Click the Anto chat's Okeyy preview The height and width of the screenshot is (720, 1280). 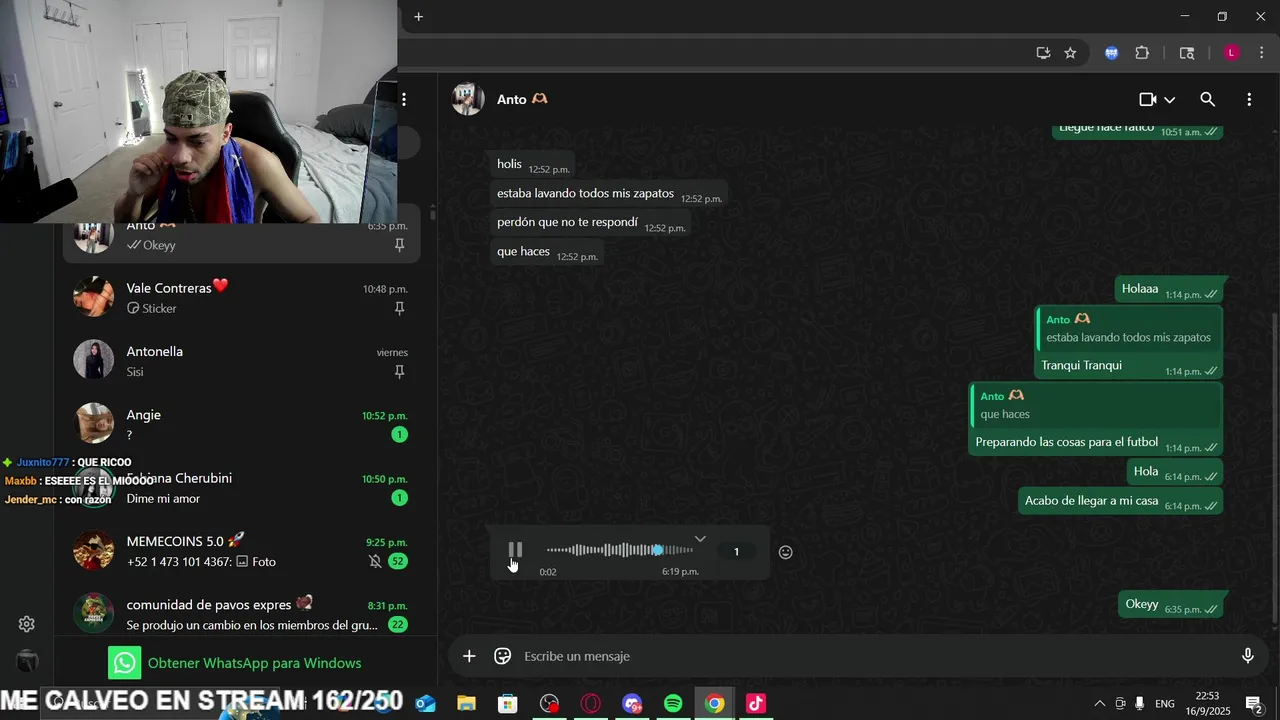[159, 245]
